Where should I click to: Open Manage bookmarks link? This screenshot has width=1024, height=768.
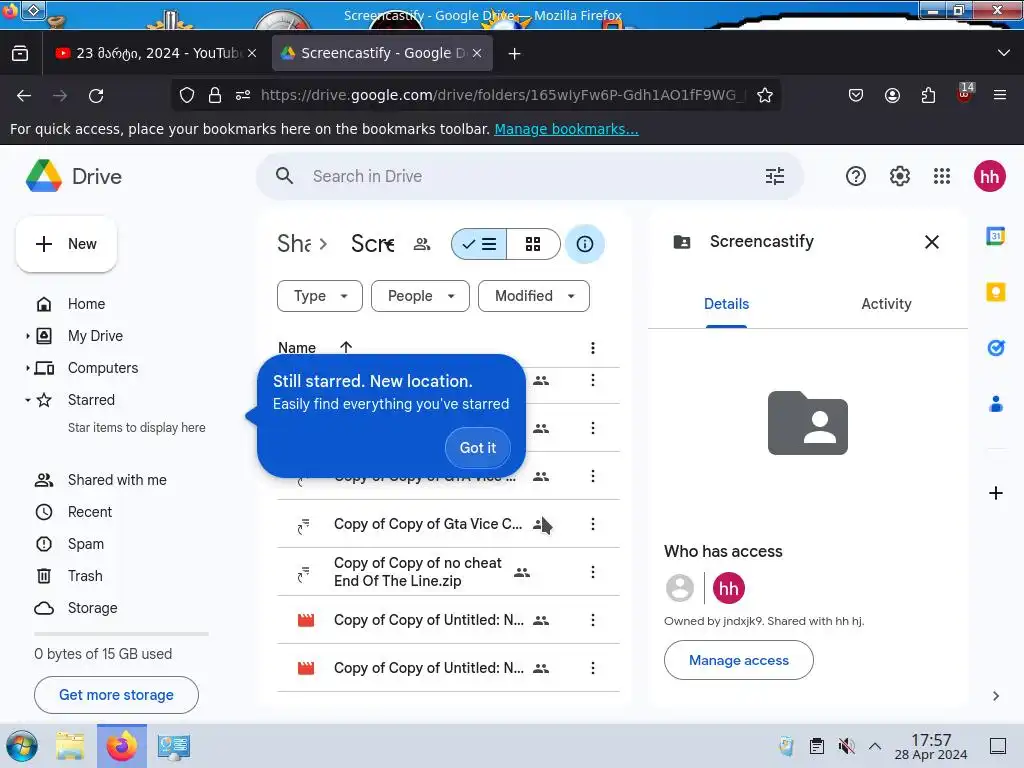tap(566, 129)
